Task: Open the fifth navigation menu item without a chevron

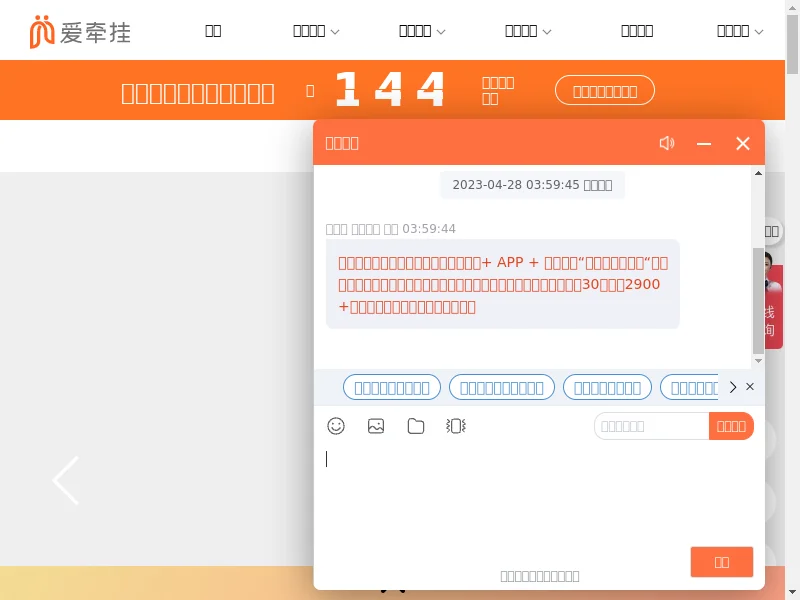Action: [x=637, y=31]
